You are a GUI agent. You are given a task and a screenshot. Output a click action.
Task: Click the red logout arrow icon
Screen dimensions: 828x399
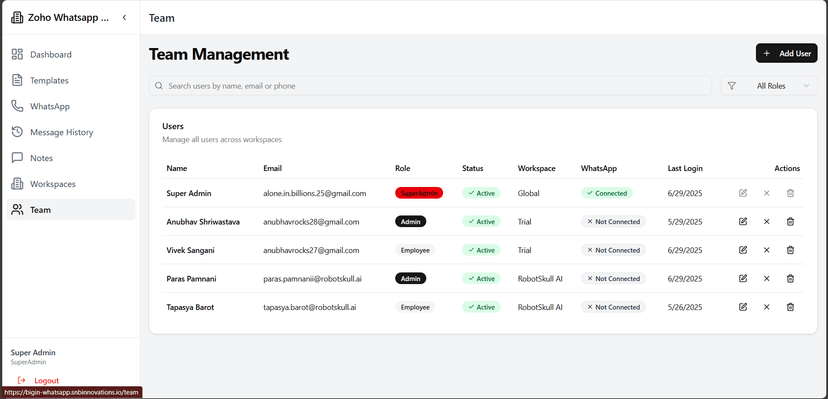22,381
